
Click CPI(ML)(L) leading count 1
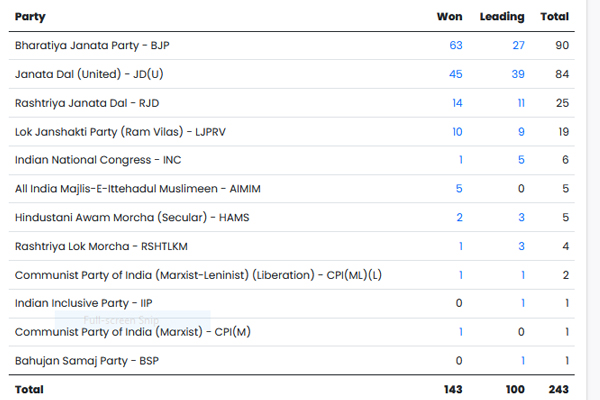(522, 274)
